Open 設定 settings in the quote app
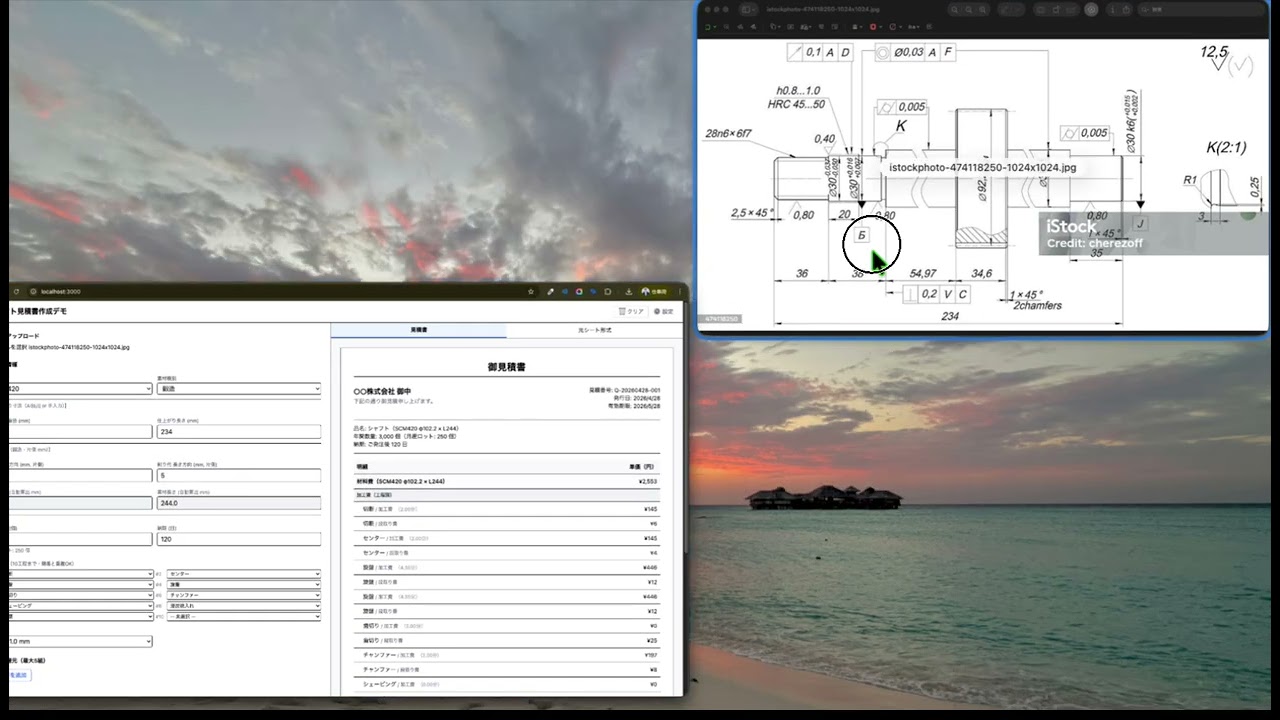1280x720 pixels. pos(664,311)
